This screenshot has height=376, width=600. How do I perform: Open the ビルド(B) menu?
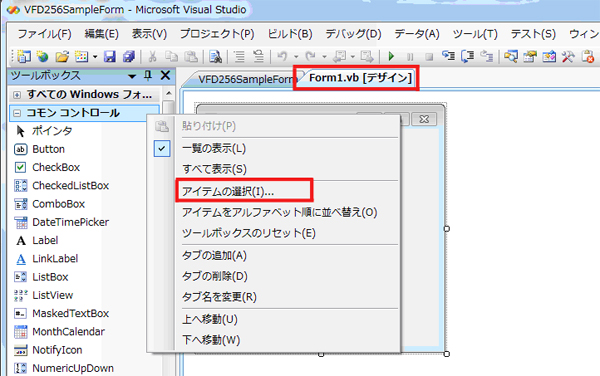pos(290,34)
